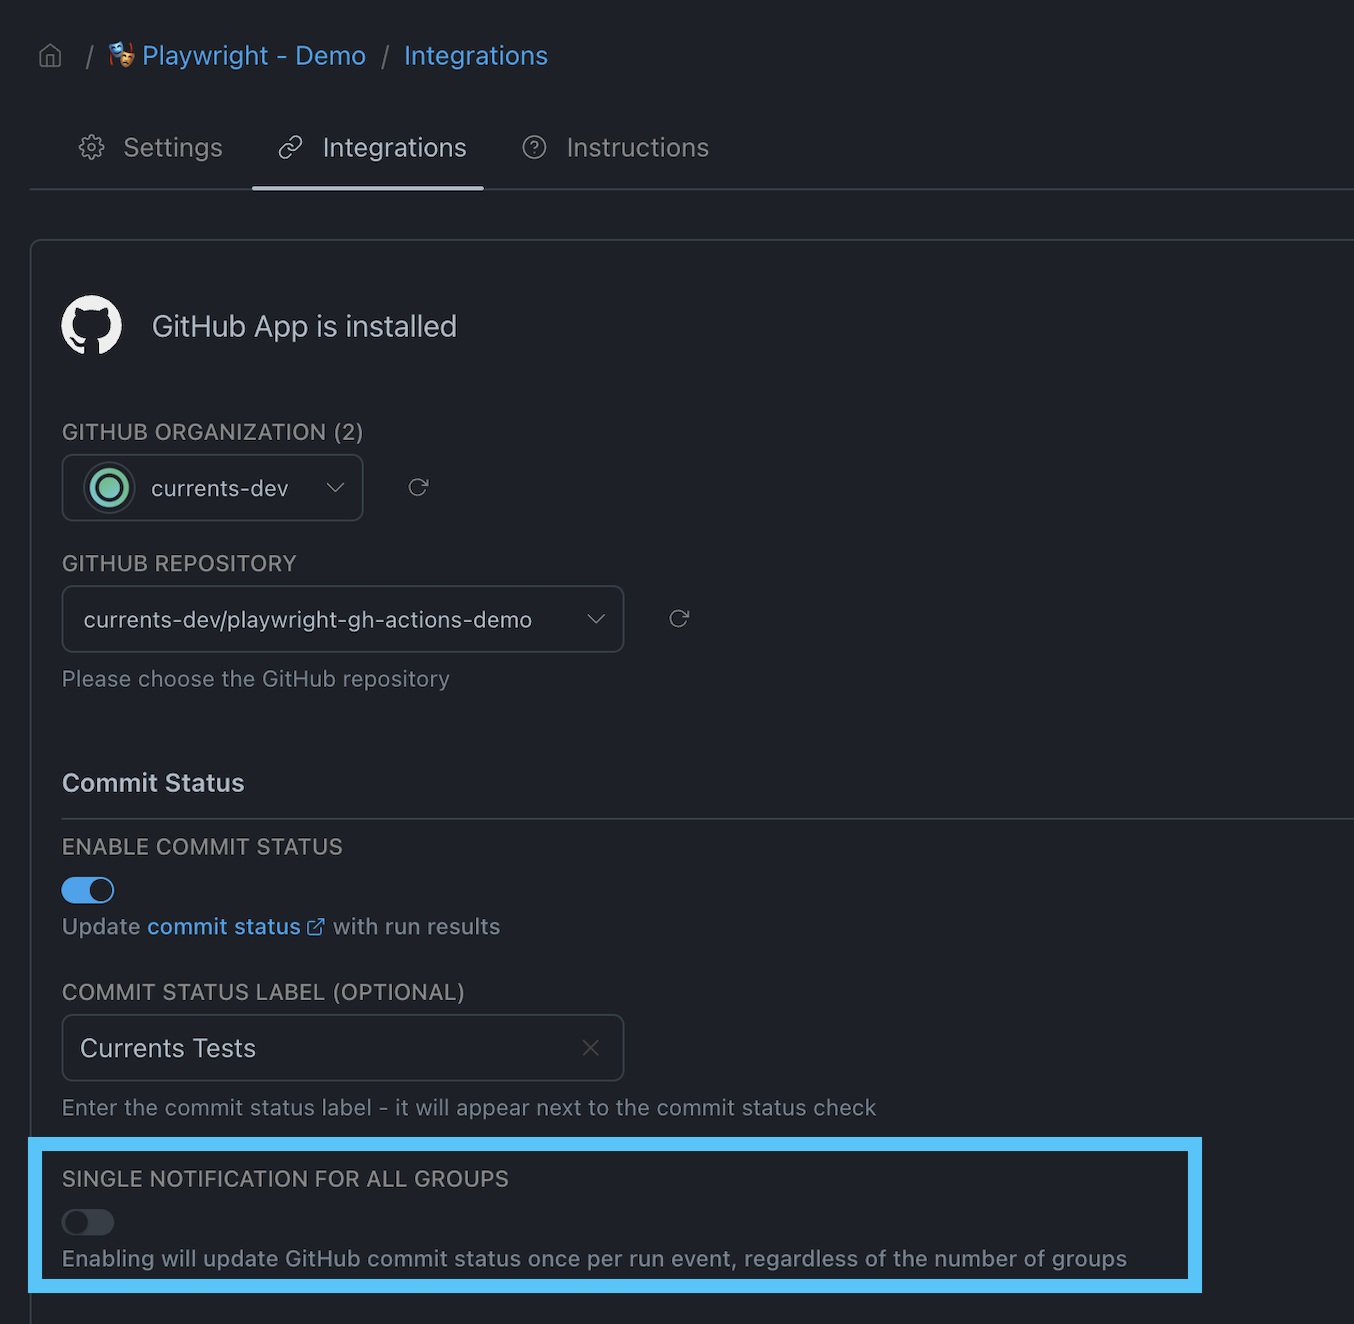Disable the Enable Commit Status toggle
Image resolution: width=1354 pixels, height=1324 pixels.
click(x=88, y=890)
